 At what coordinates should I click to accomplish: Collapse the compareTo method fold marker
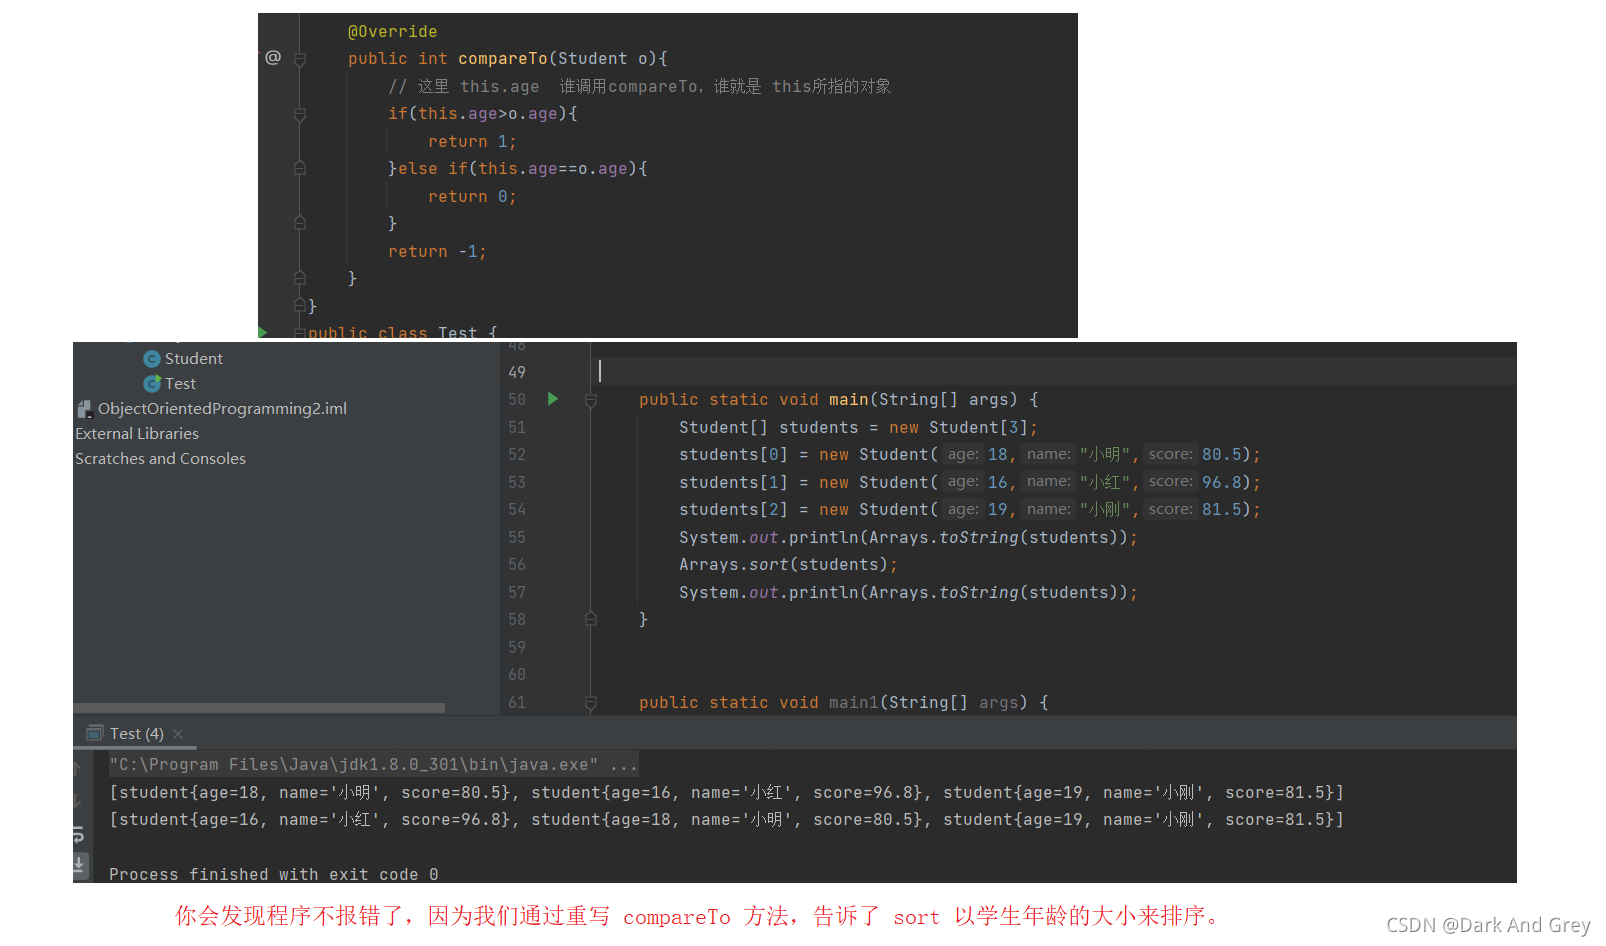tap(299, 60)
